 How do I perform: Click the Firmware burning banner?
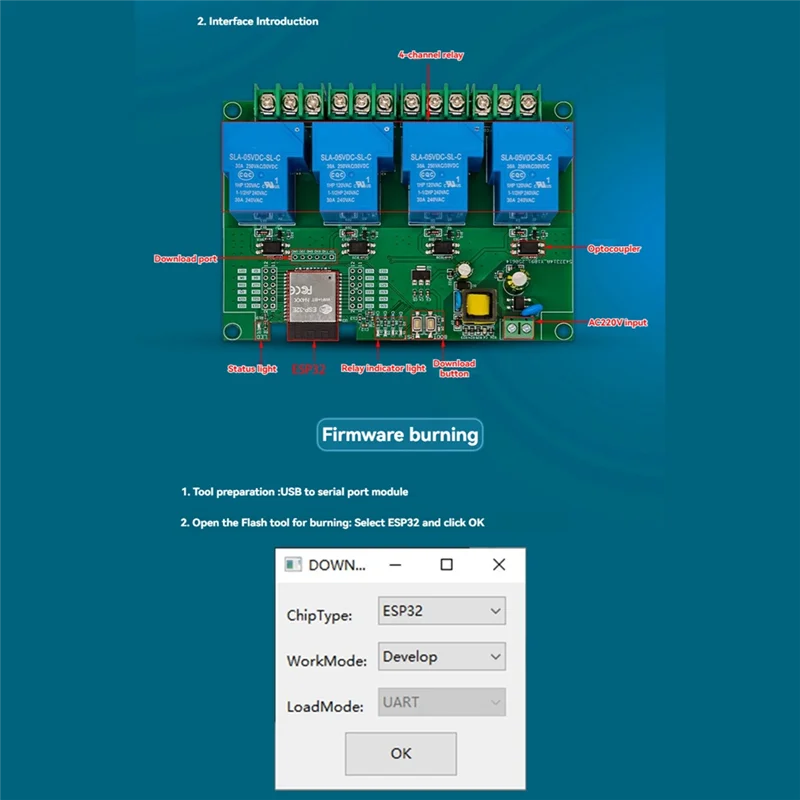click(x=400, y=434)
